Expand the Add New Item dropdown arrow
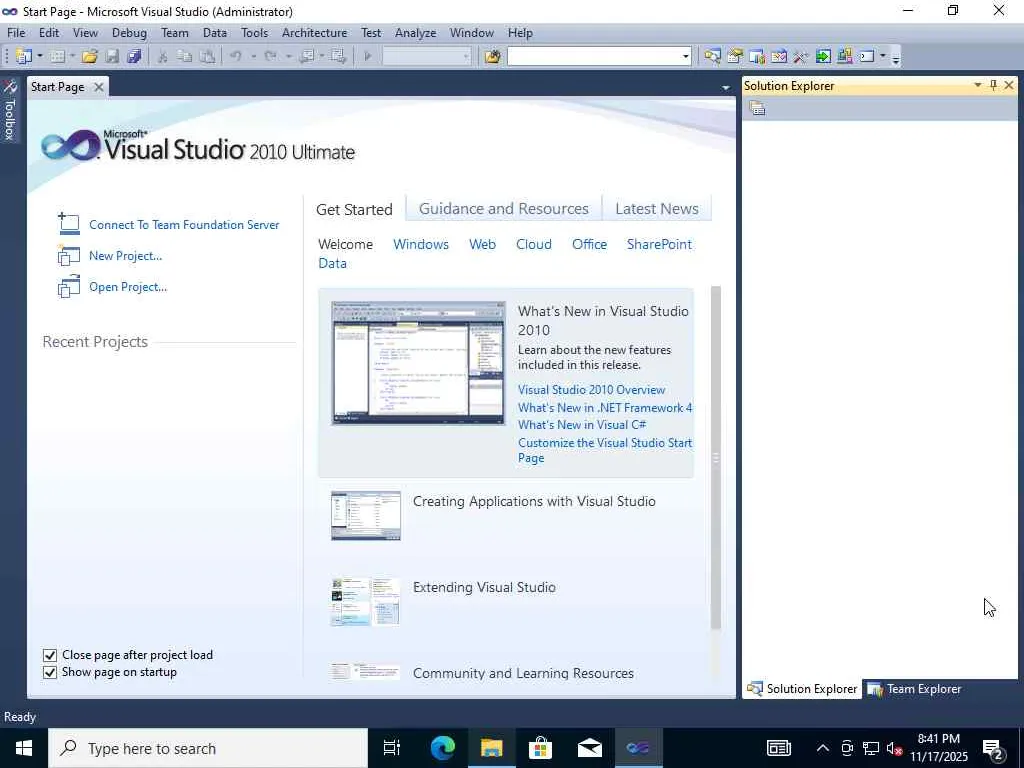The image size is (1024, 768). pos(72,56)
